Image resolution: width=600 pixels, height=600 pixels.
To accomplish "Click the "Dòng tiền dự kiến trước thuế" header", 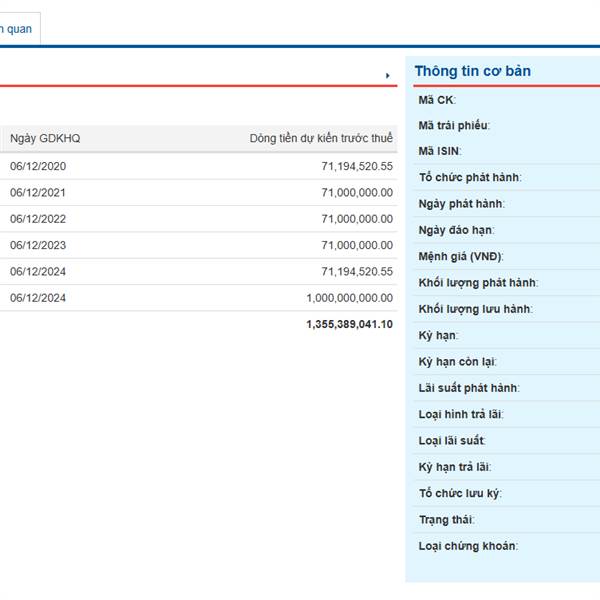I will point(321,139).
